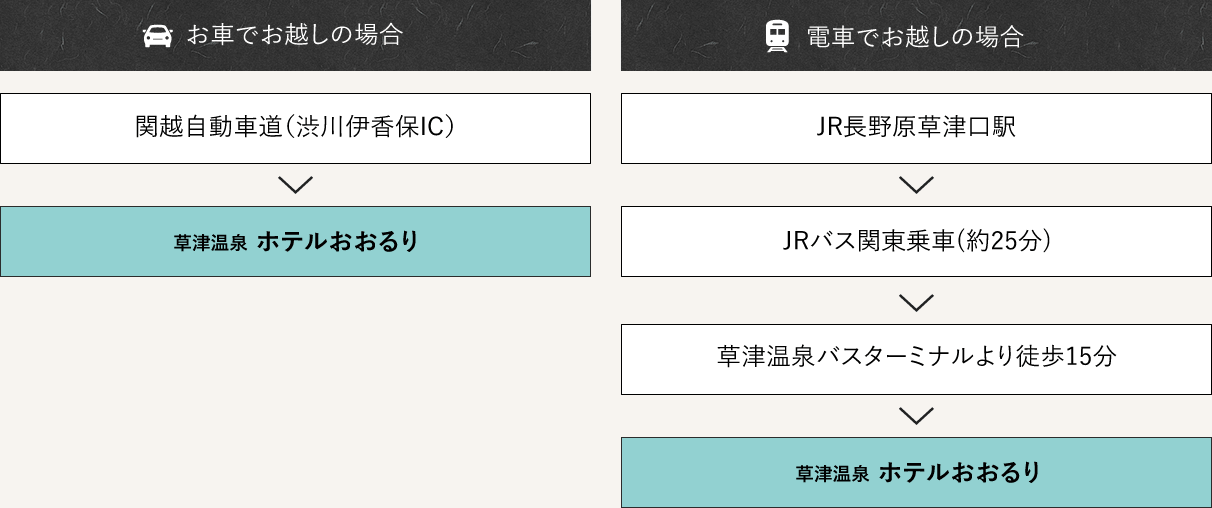Screen dimensions: 1212x508
Task: Select the 電車でお越しの場合 heading text
Action: [915, 36]
